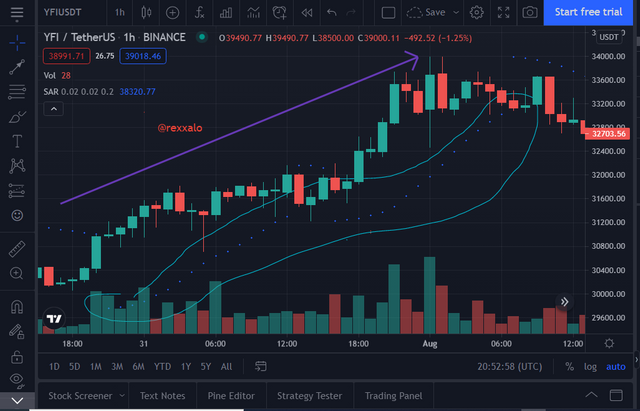Open chart settings gear

(x=476, y=13)
